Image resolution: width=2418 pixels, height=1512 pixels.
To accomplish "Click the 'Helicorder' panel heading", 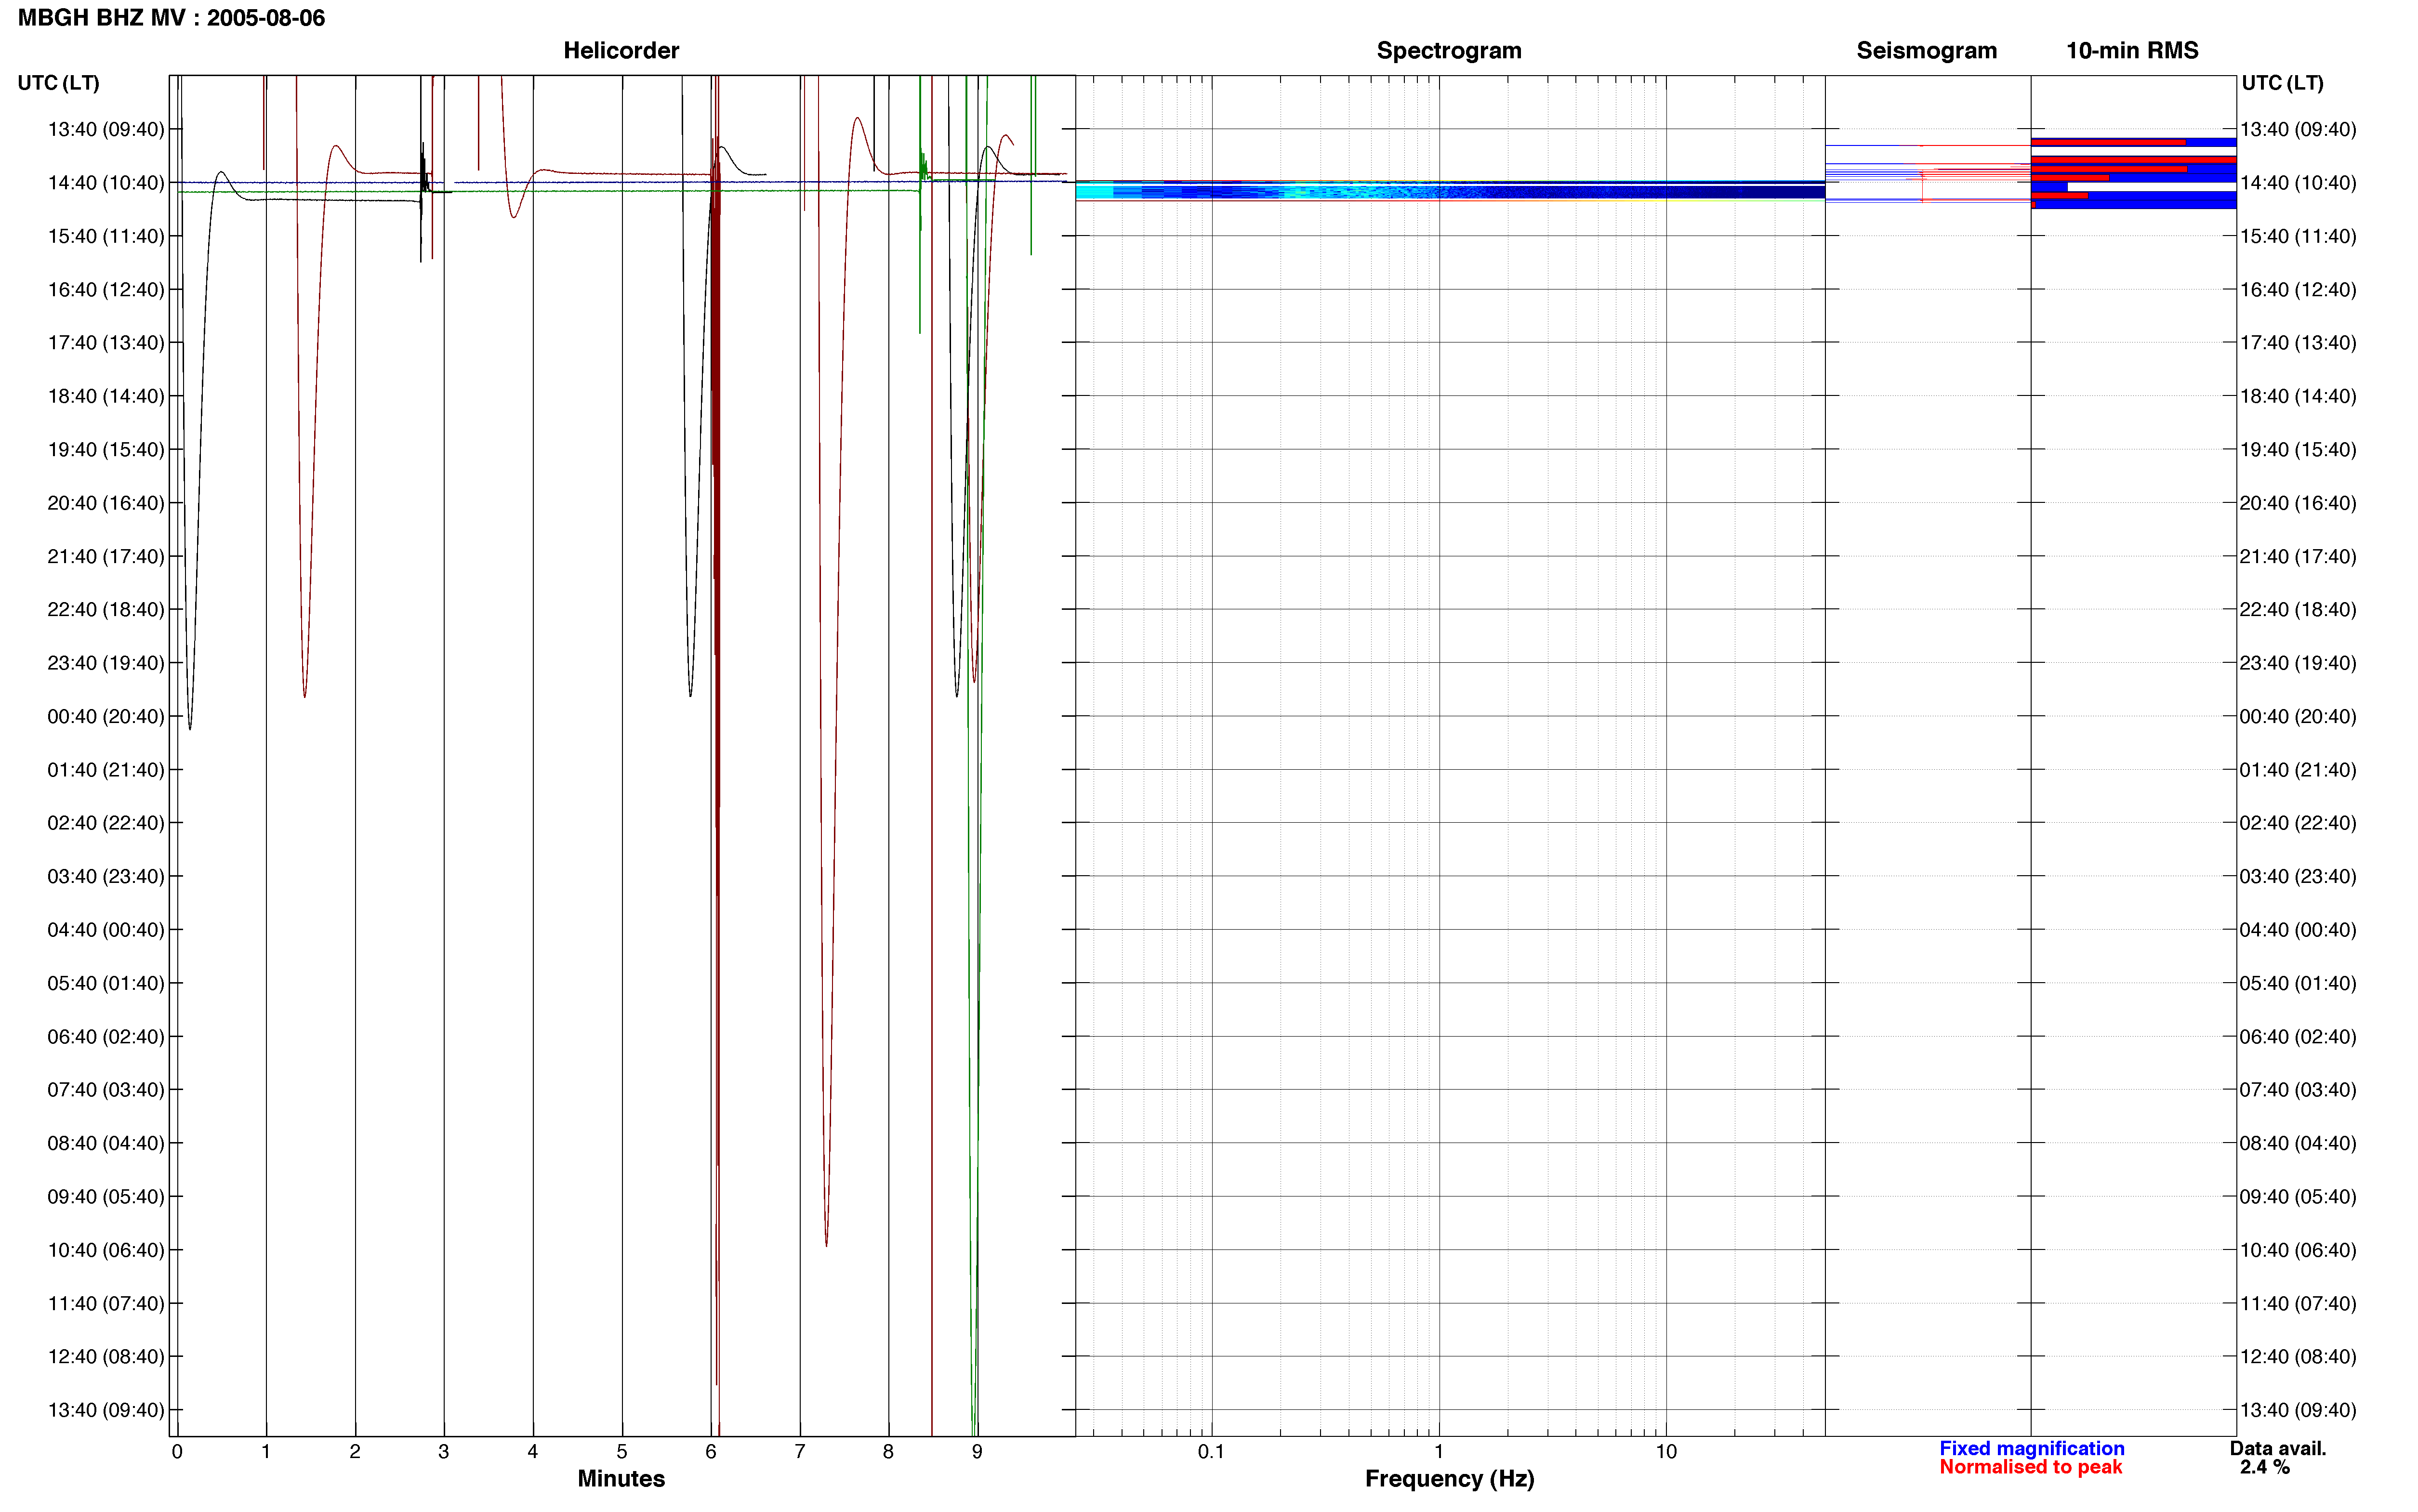I will coord(621,50).
